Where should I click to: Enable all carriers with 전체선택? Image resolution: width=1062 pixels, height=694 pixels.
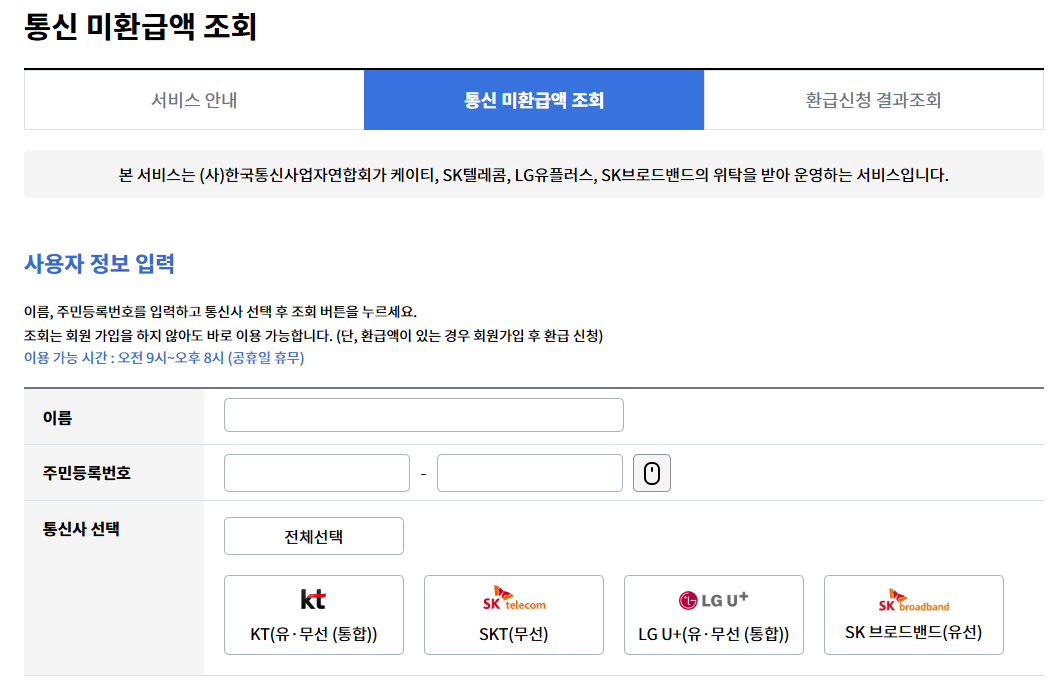coord(314,536)
